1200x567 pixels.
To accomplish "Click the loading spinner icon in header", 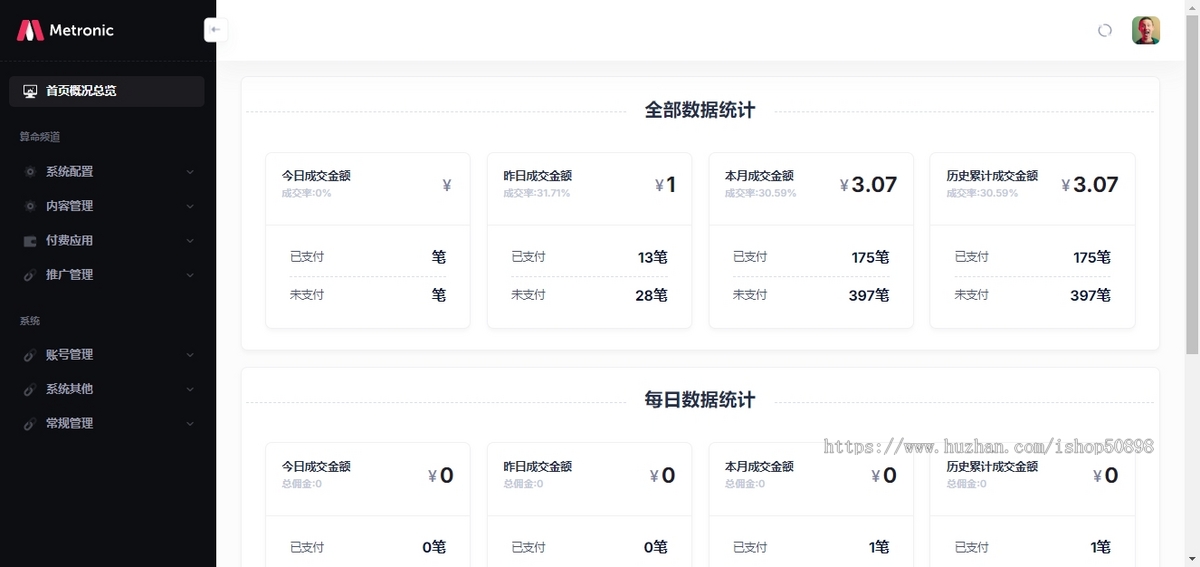I will pos(1105,30).
